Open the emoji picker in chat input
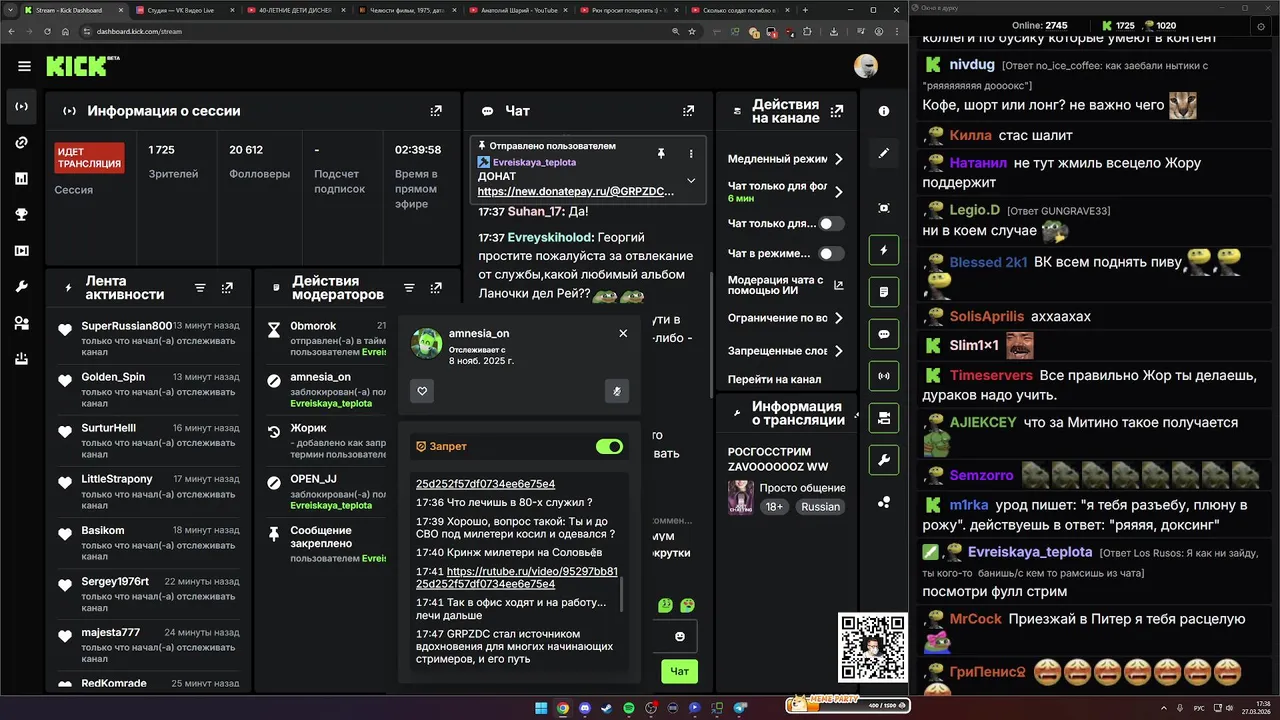 (x=680, y=636)
